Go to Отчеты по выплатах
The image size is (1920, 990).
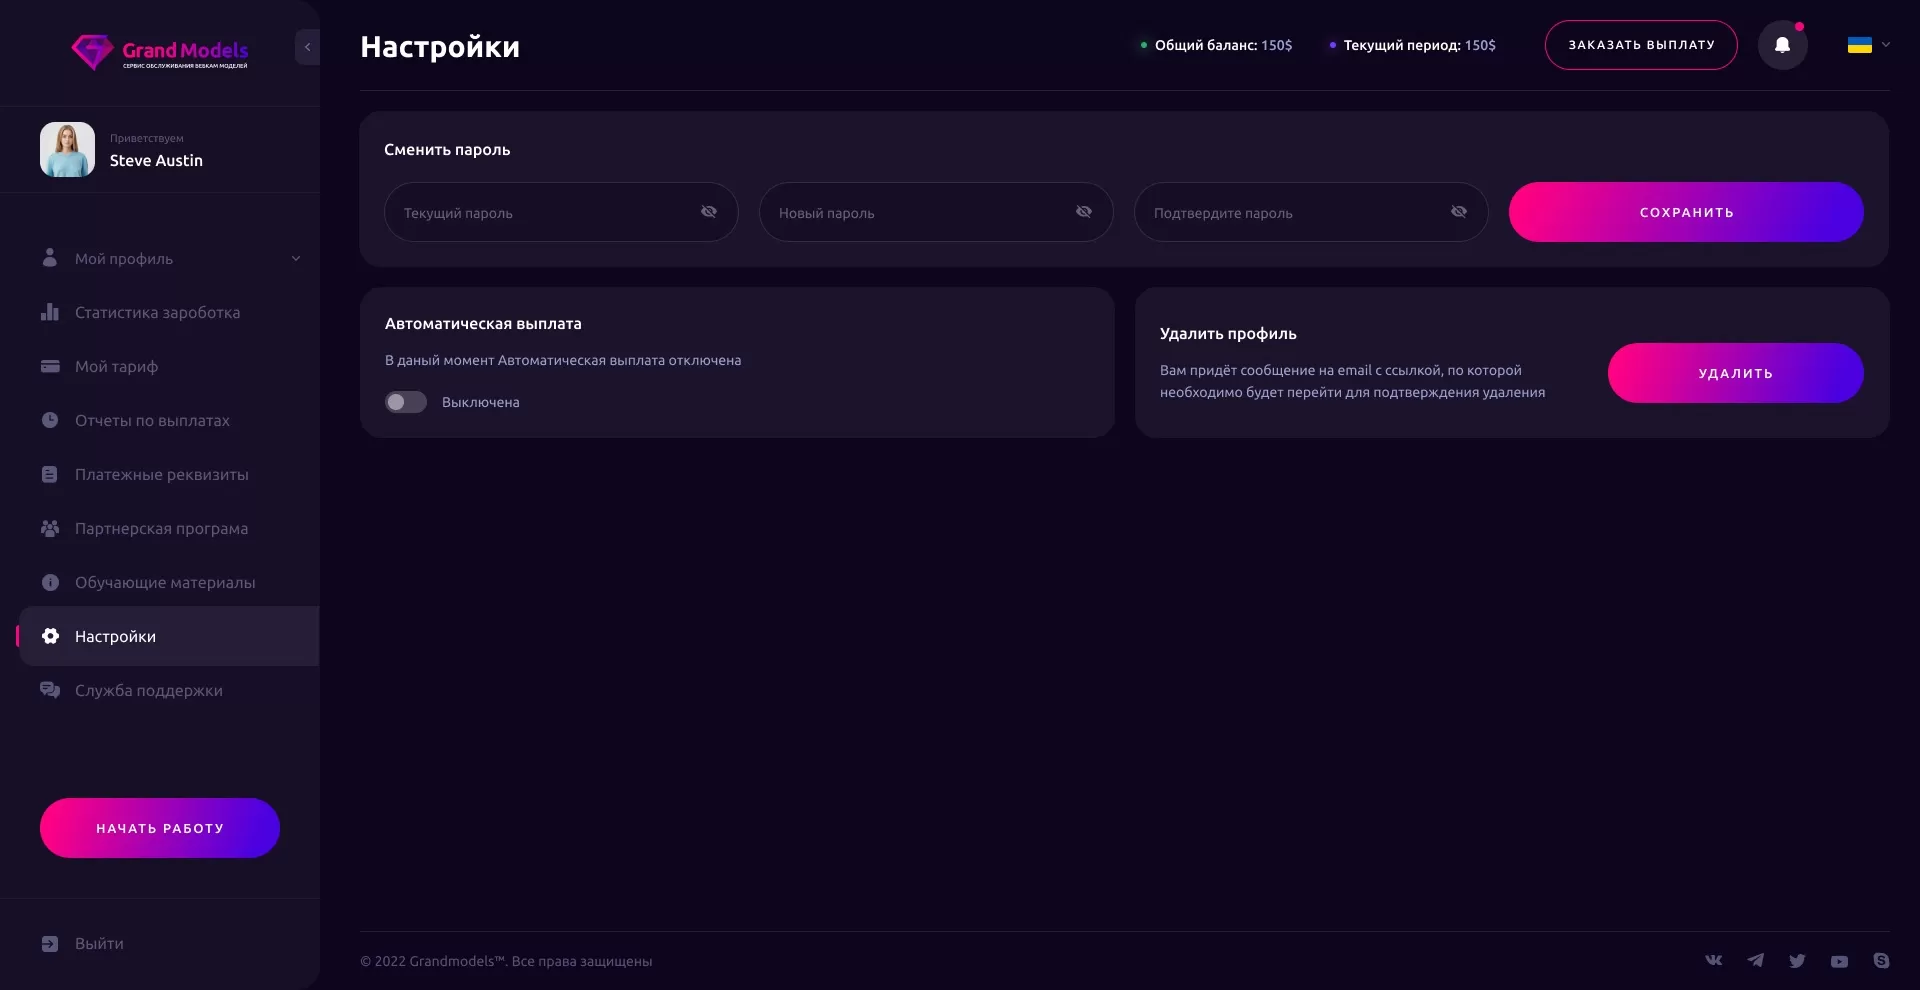tap(152, 421)
